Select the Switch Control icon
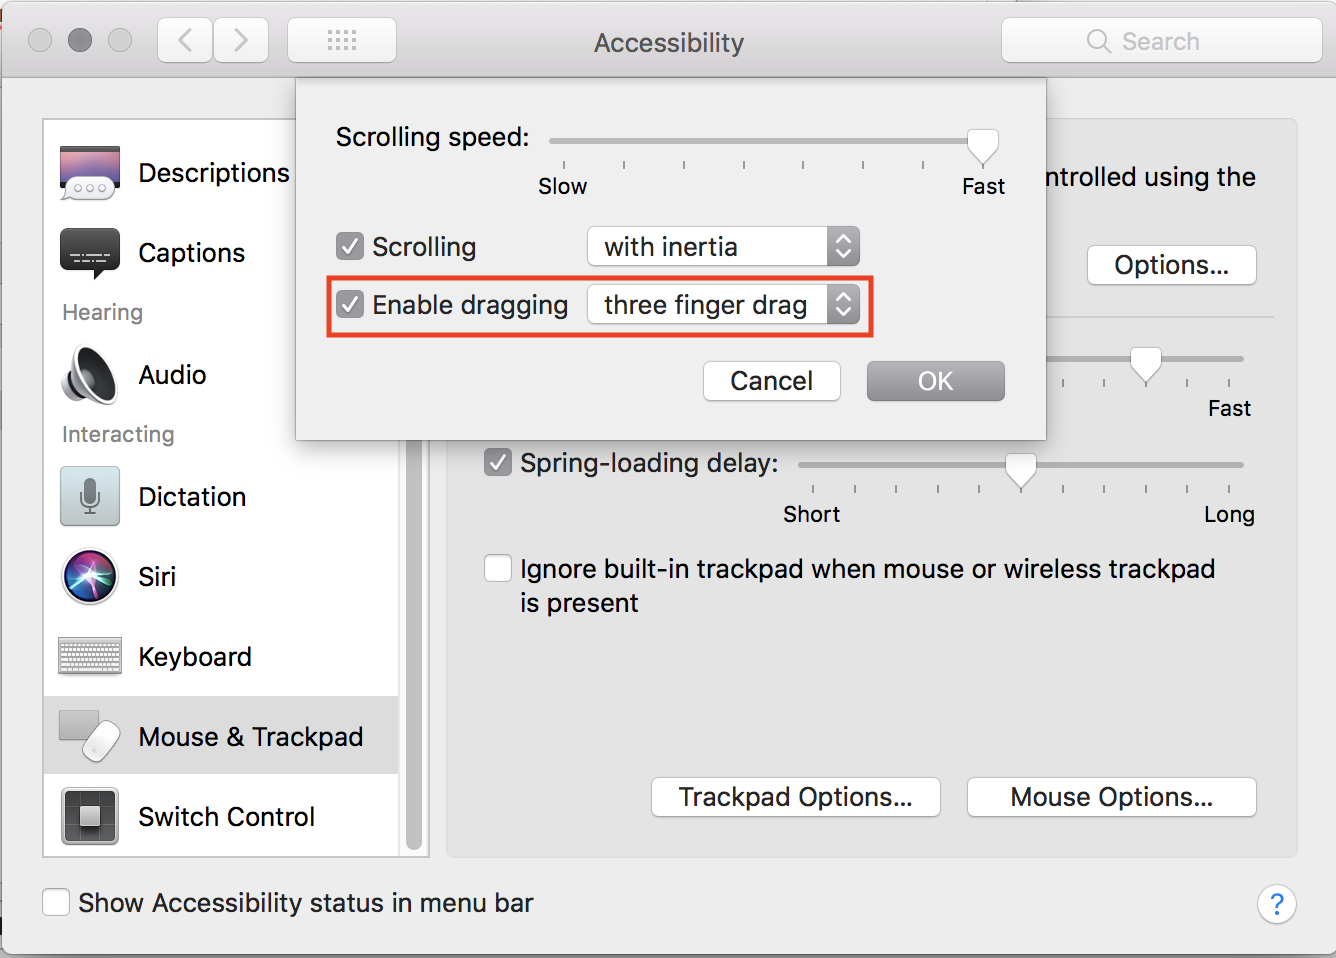Image resolution: width=1336 pixels, height=958 pixels. pyautogui.click(x=90, y=816)
